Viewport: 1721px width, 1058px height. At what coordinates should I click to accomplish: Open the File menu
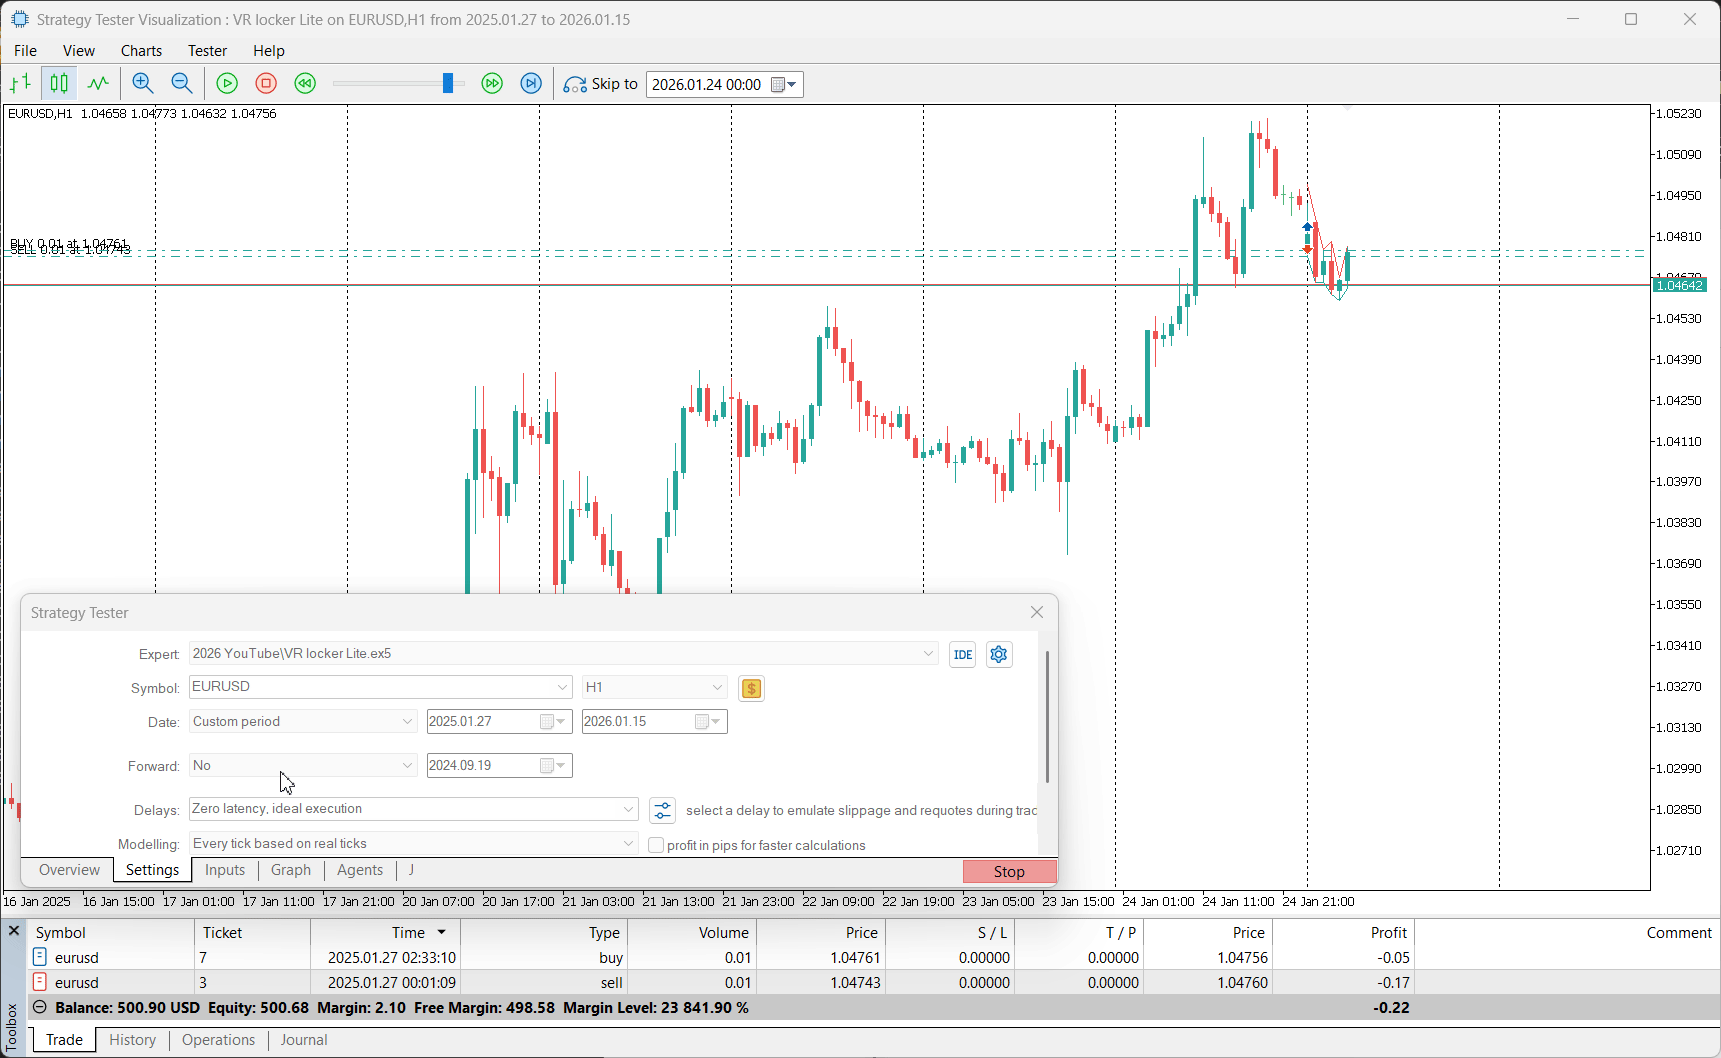pos(26,51)
